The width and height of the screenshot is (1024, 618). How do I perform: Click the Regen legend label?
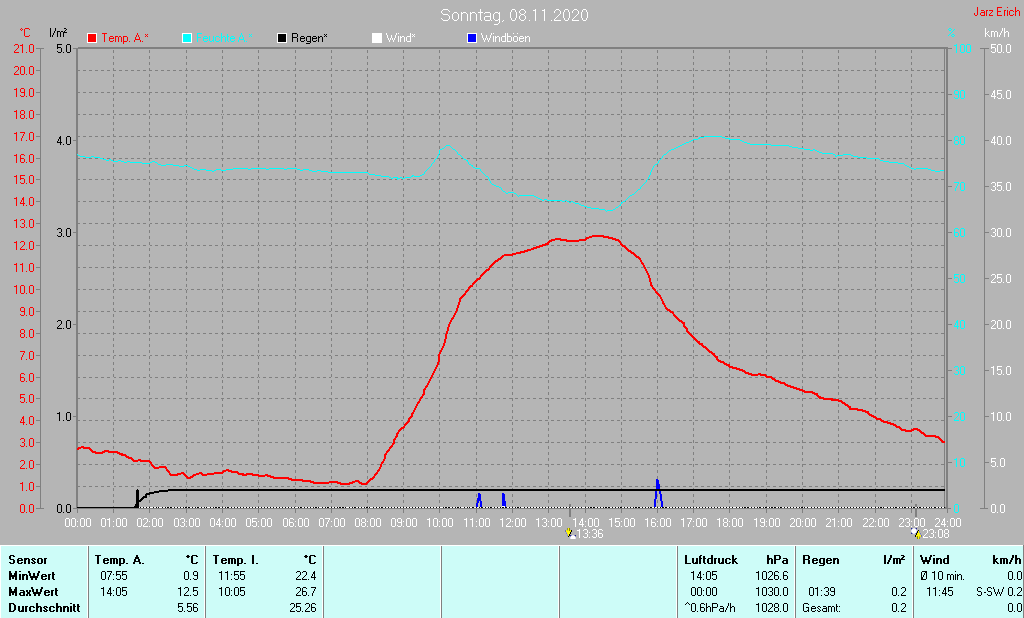(x=310, y=38)
